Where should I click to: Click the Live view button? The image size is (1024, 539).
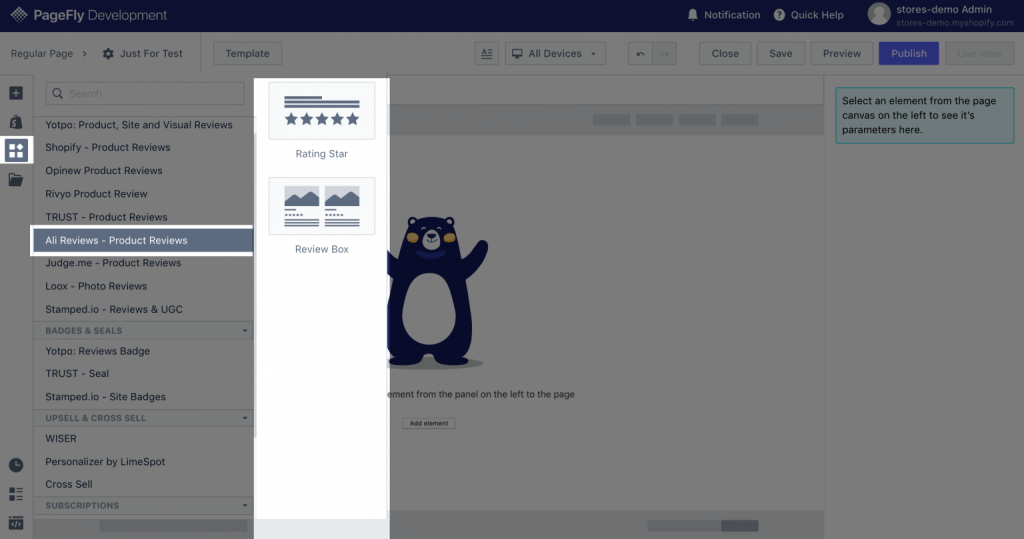(979, 54)
